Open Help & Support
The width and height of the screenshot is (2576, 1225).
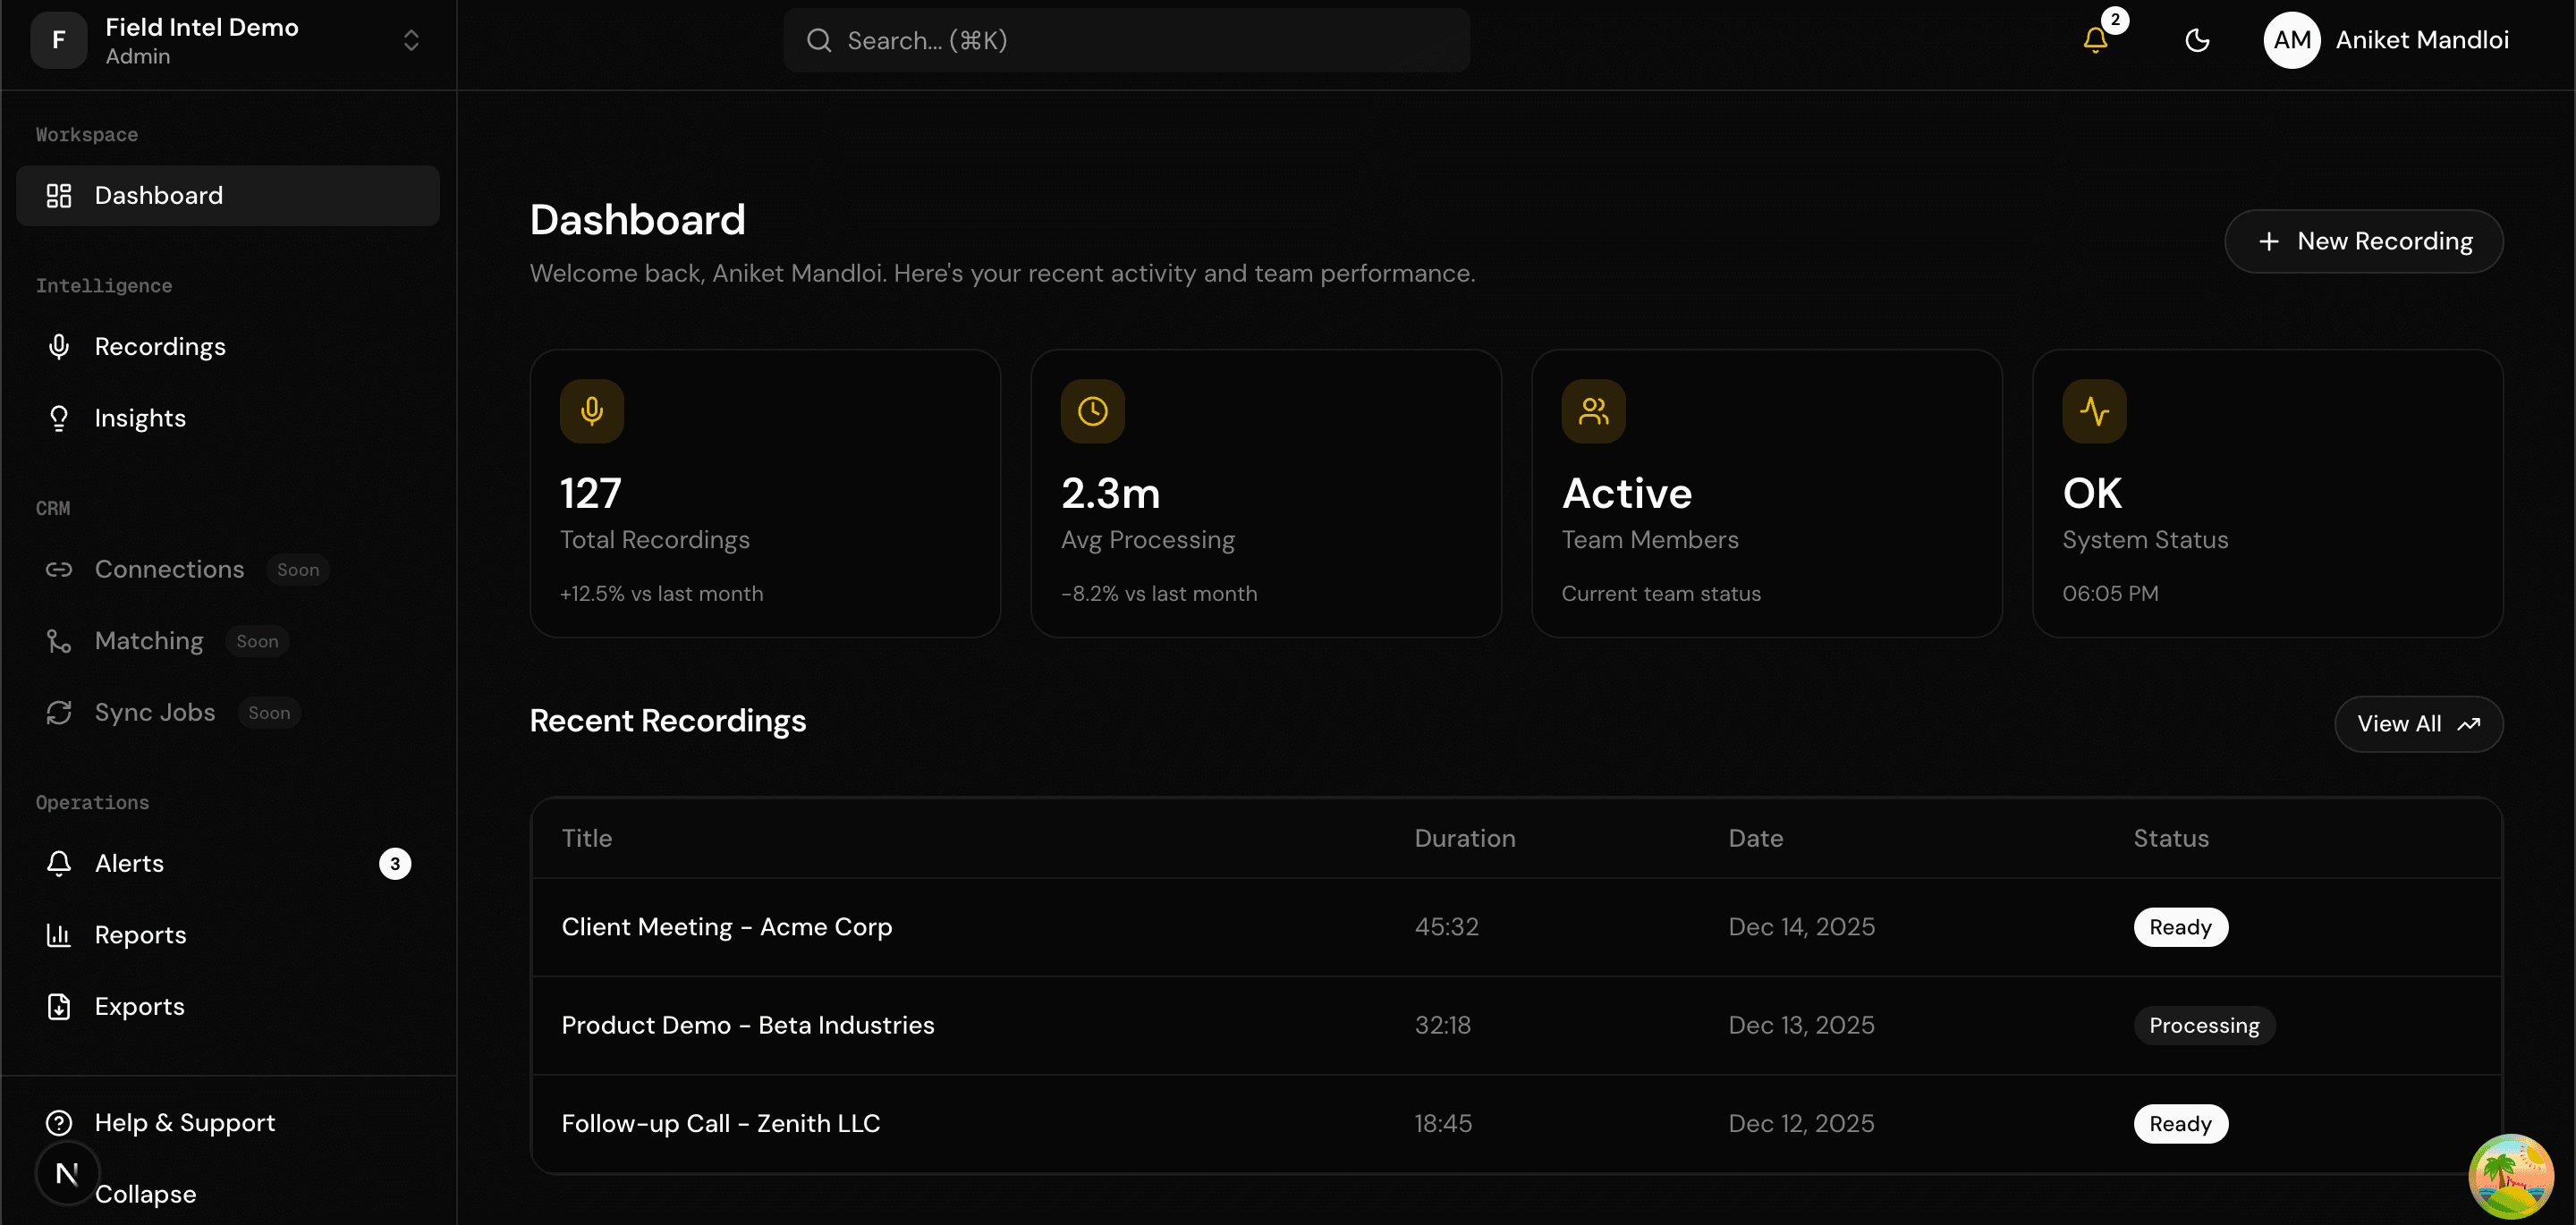228,1122
